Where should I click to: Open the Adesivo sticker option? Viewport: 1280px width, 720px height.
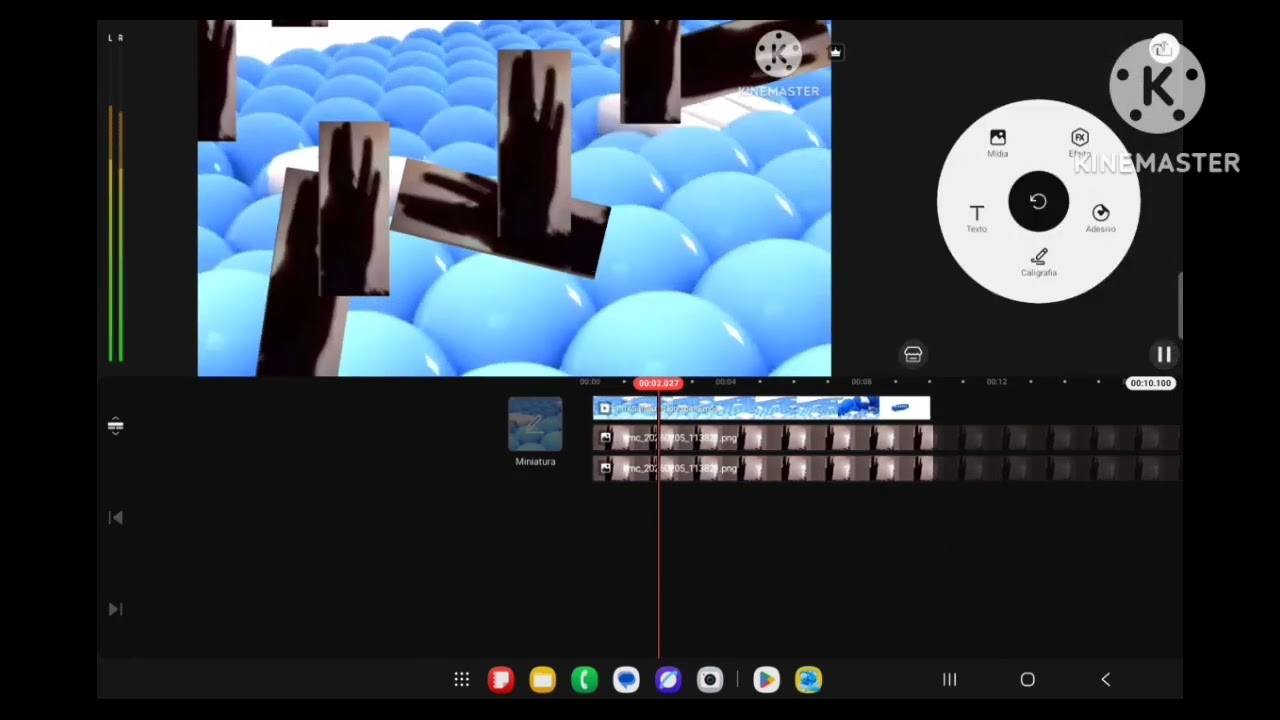click(1100, 217)
